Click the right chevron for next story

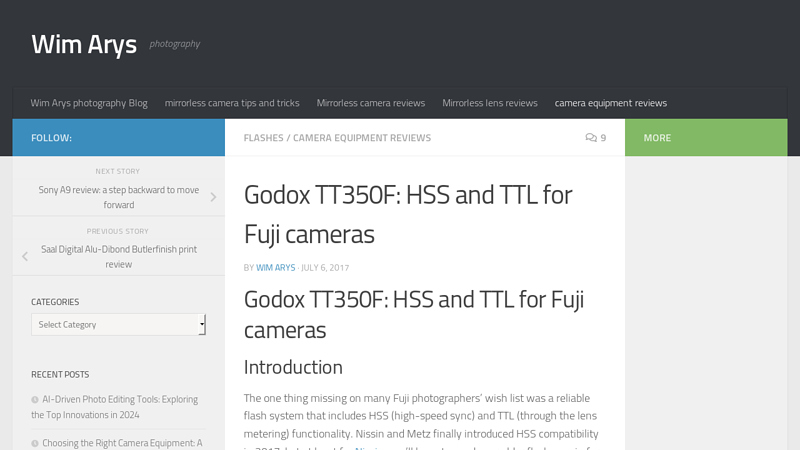[x=213, y=197]
